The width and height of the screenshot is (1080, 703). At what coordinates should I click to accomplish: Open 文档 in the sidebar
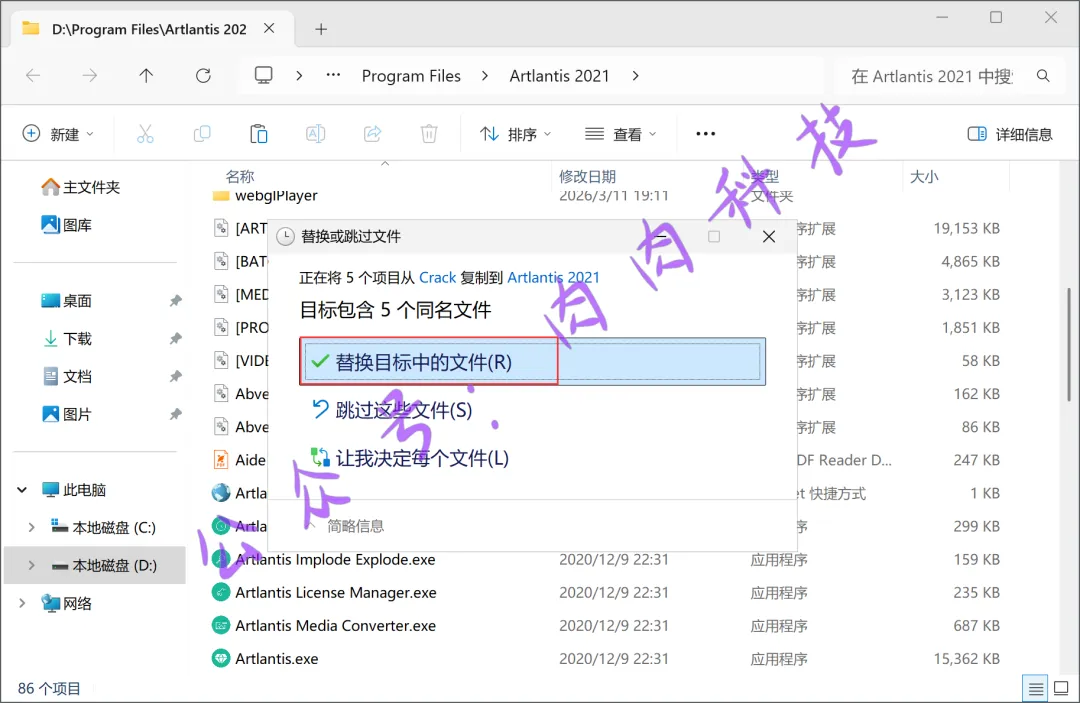click(x=66, y=377)
